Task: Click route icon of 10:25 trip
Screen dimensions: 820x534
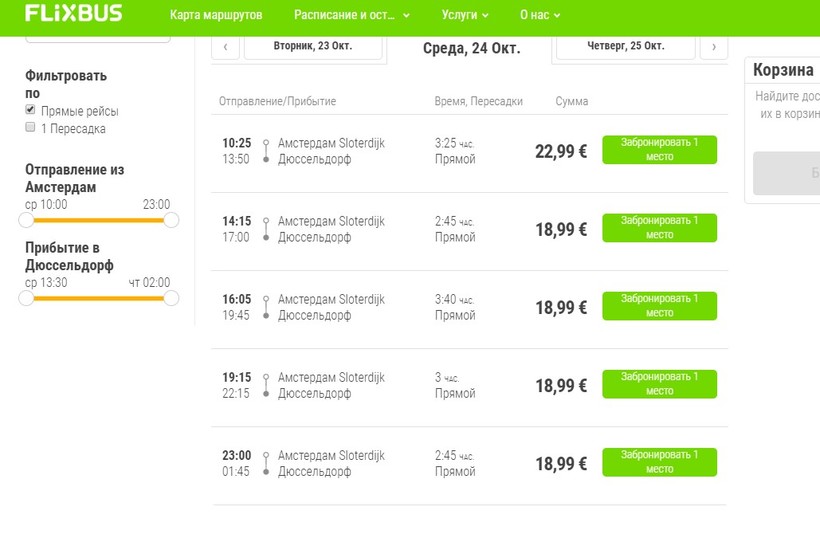Action: click(266, 151)
